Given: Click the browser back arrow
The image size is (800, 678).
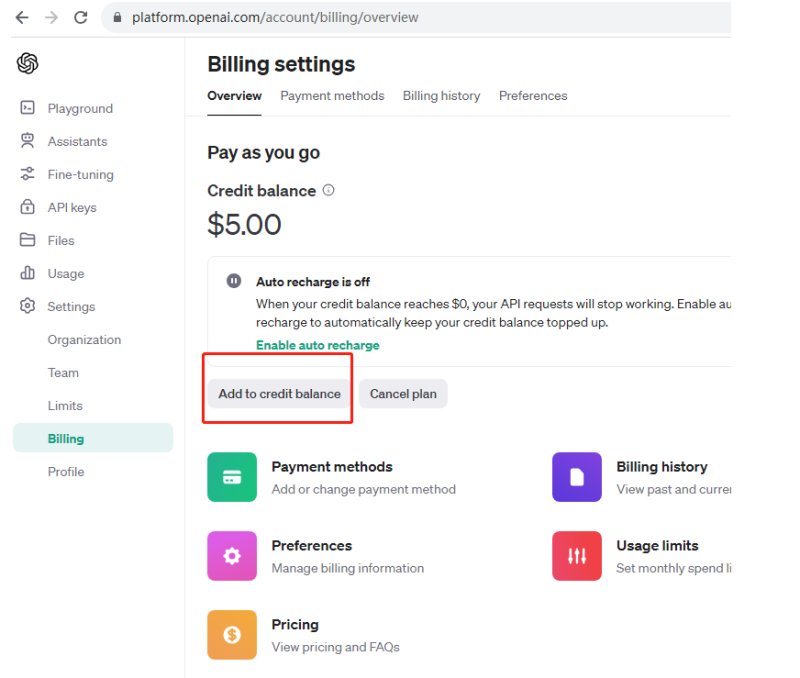Looking at the screenshot, I should pos(22,17).
